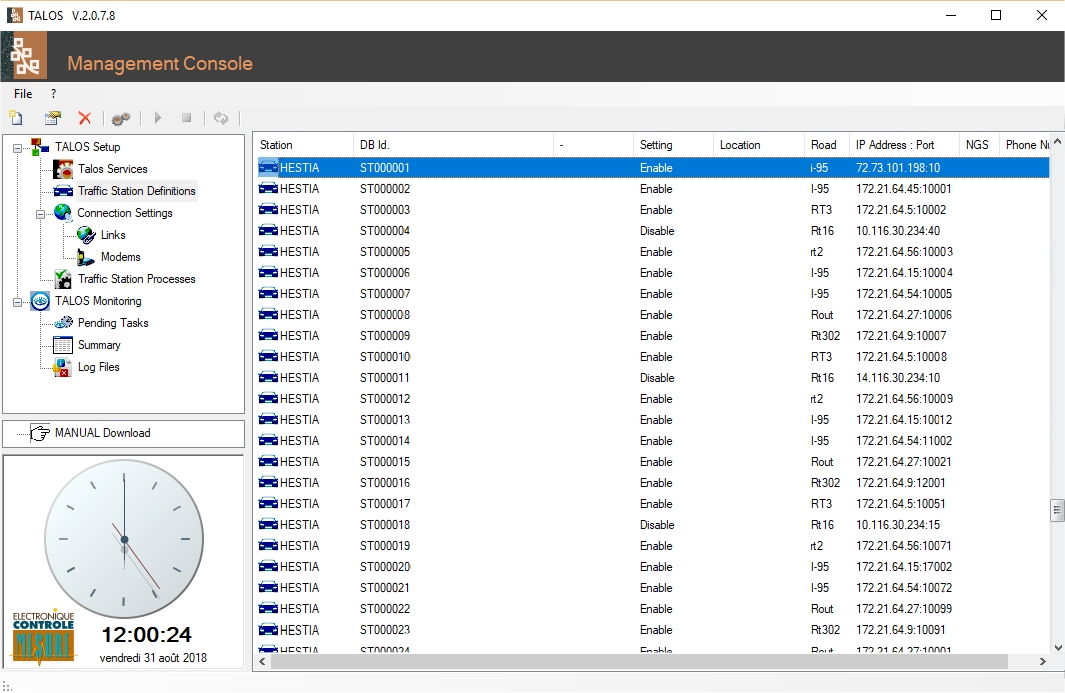Screen dimensions: 1065x693
Task: Click the Traffic Station Definitions car icon
Action: click(63, 191)
